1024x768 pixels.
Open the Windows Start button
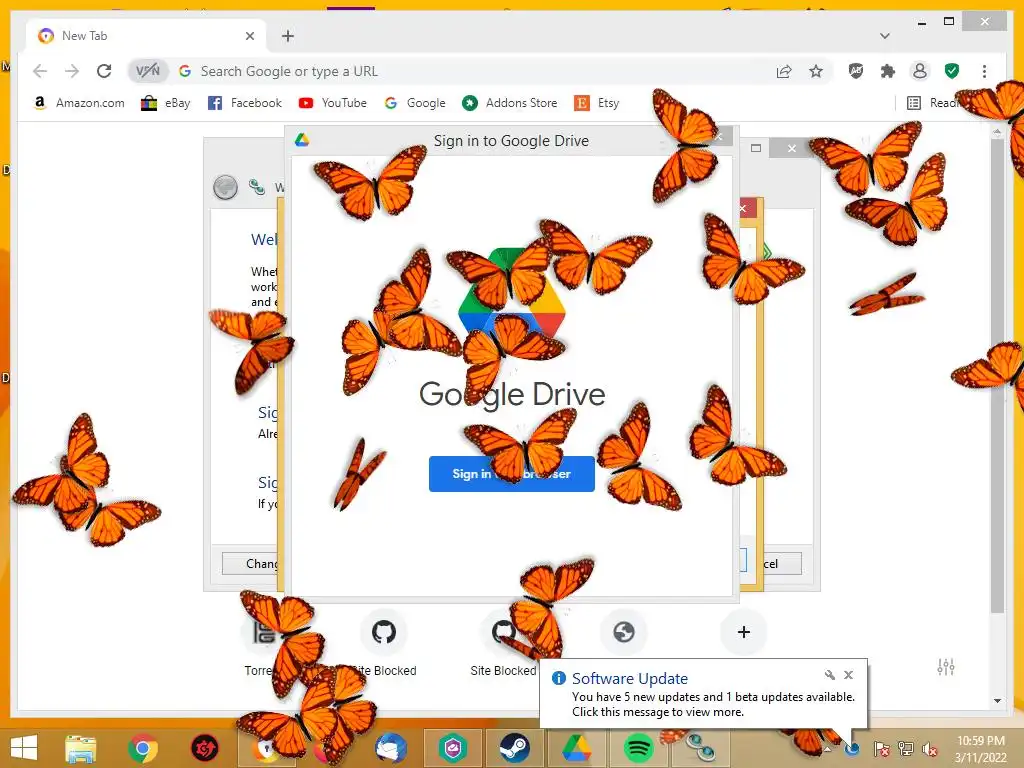point(24,748)
